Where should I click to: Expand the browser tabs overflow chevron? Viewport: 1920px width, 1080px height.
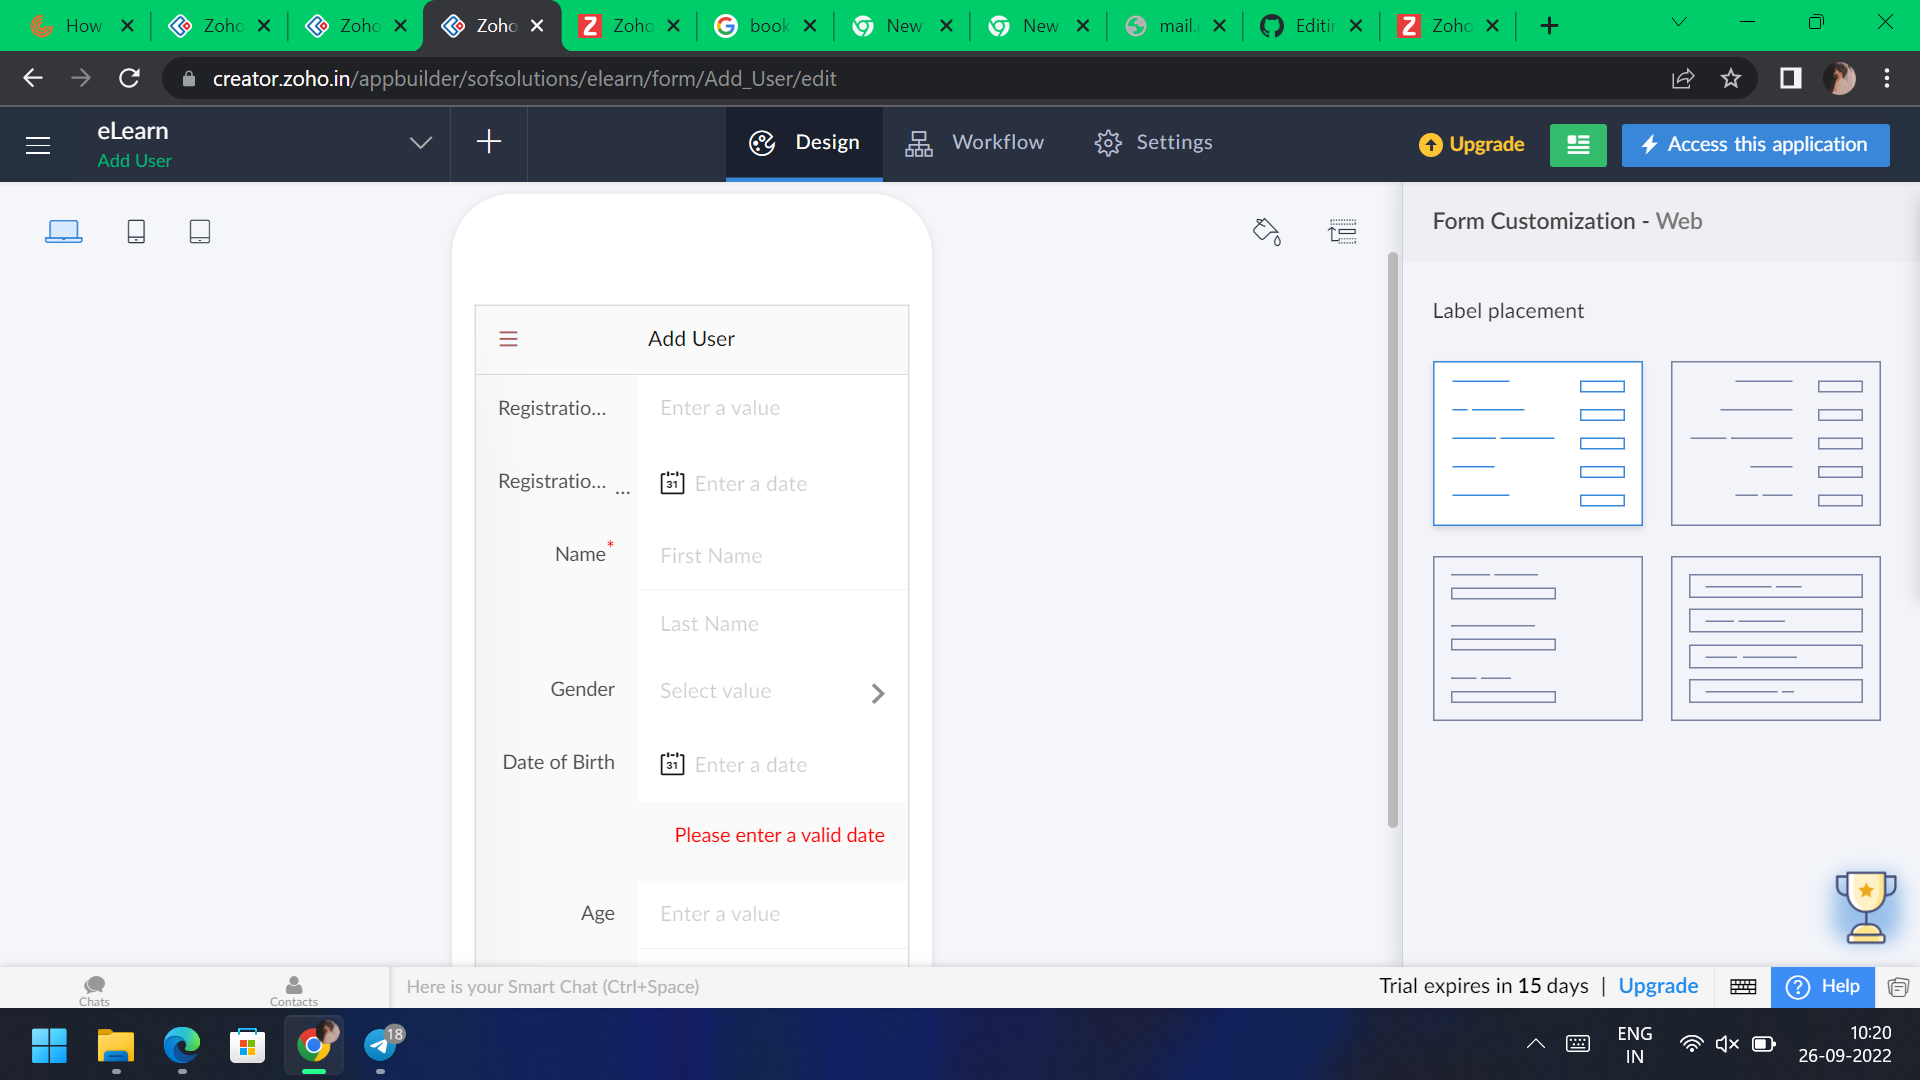[x=1679, y=22]
